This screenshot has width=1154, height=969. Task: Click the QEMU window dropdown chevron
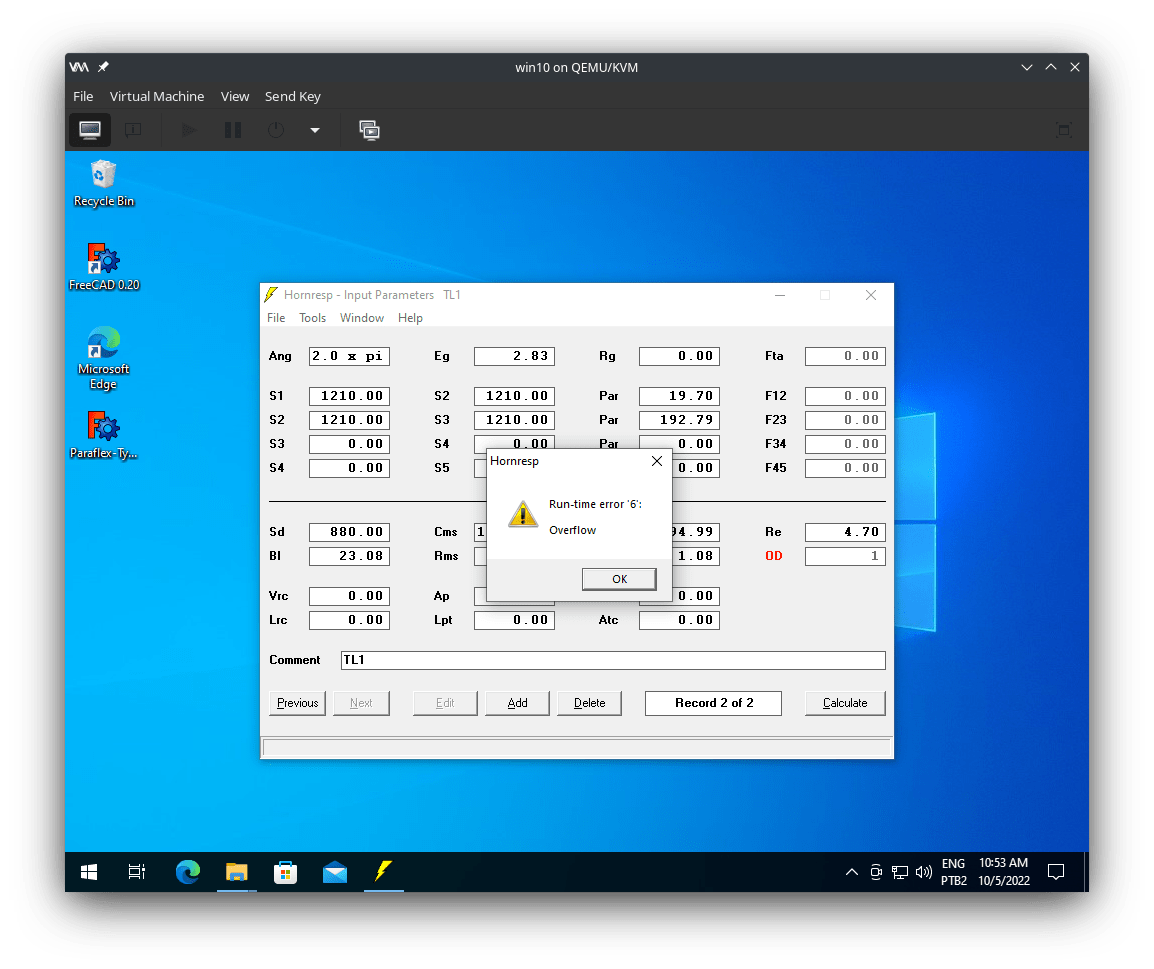(1027, 67)
